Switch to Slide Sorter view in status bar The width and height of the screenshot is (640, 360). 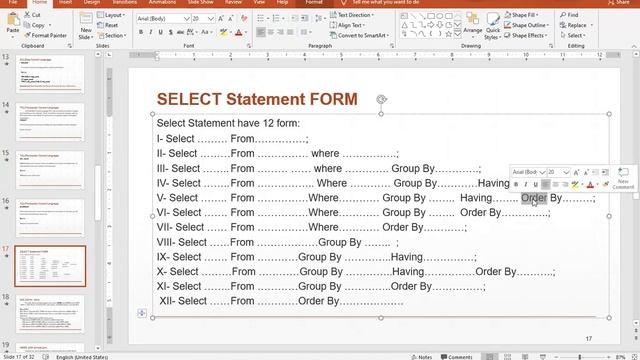[507, 357]
